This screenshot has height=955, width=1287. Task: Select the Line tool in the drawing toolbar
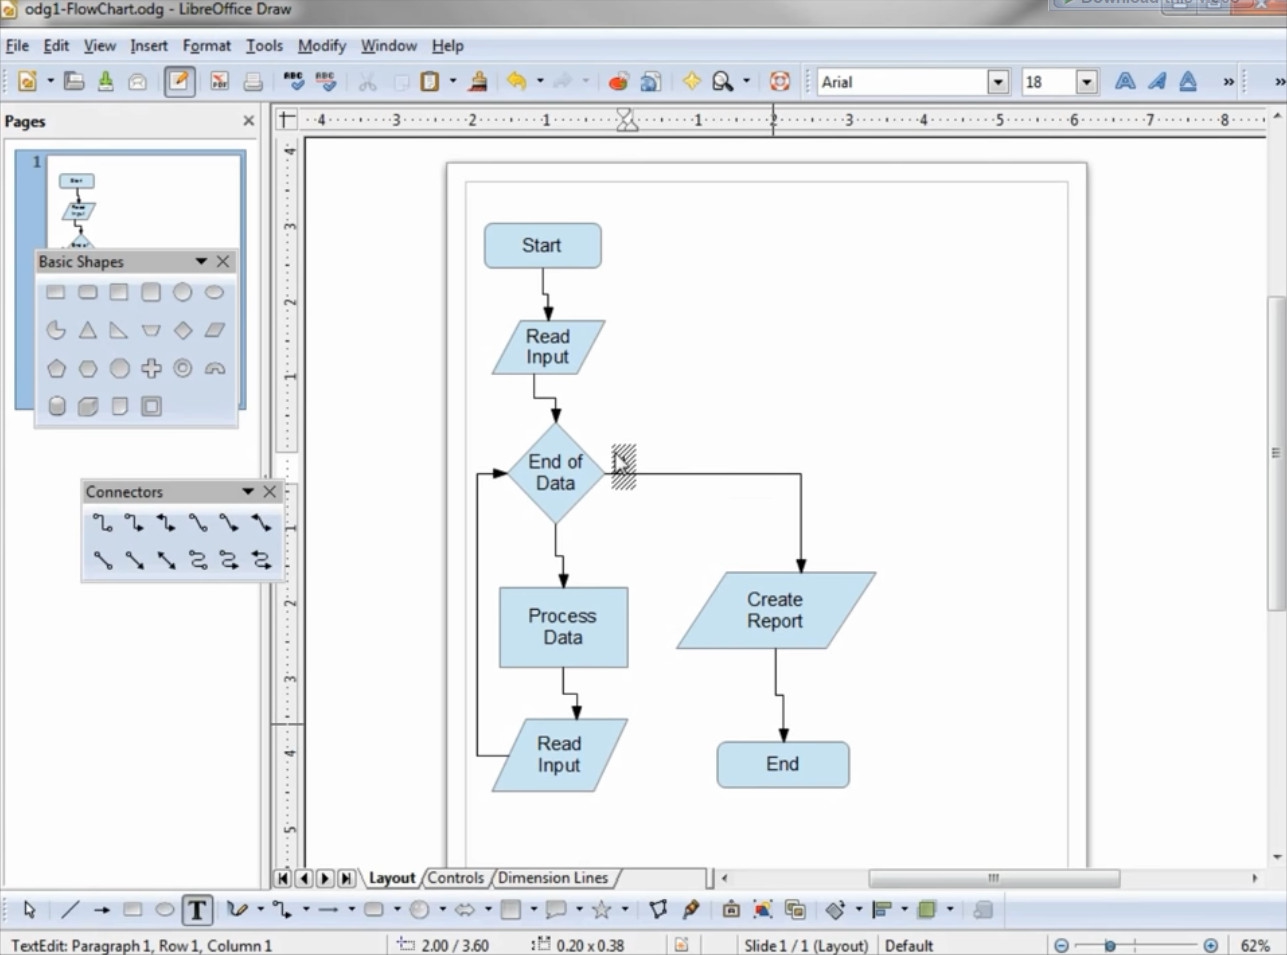pyautogui.click(x=69, y=910)
